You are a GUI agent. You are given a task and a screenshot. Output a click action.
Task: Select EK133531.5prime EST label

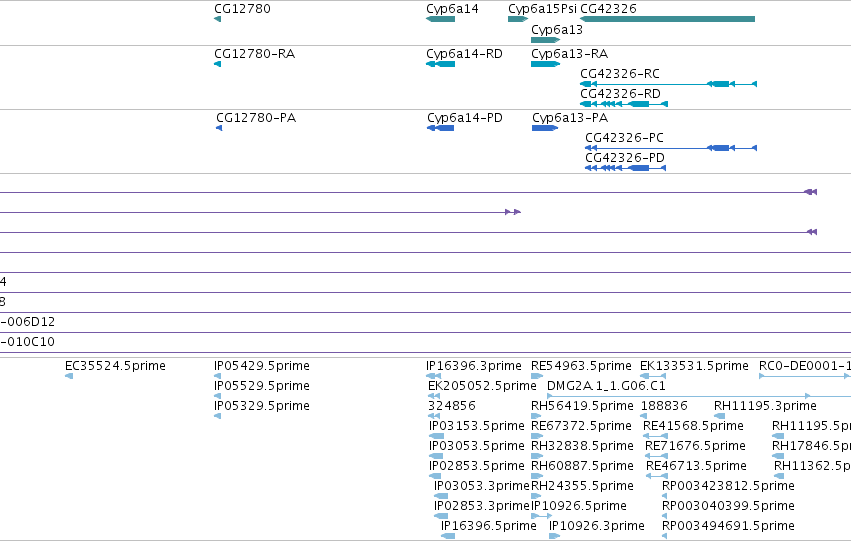pyautogui.click(x=694, y=366)
